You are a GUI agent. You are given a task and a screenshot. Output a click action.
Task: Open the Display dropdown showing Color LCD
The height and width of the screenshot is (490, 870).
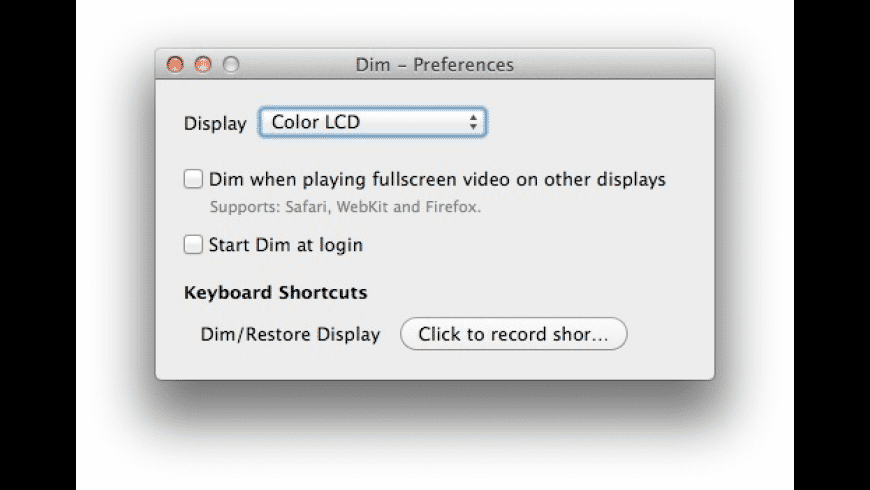pos(372,123)
